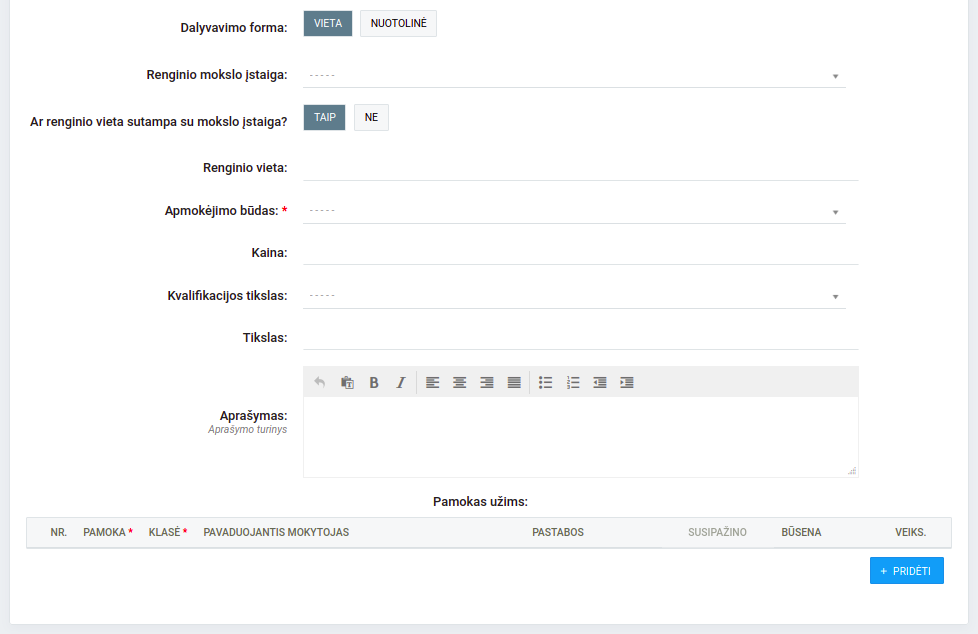This screenshot has width=978, height=634.
Task: Center align the description text
Action: click(460, 382)
